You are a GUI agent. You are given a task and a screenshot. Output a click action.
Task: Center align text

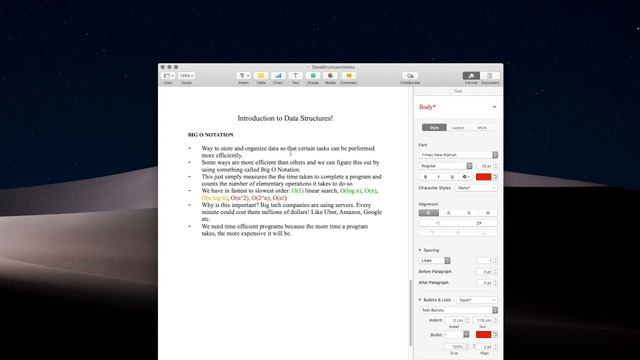449,213
